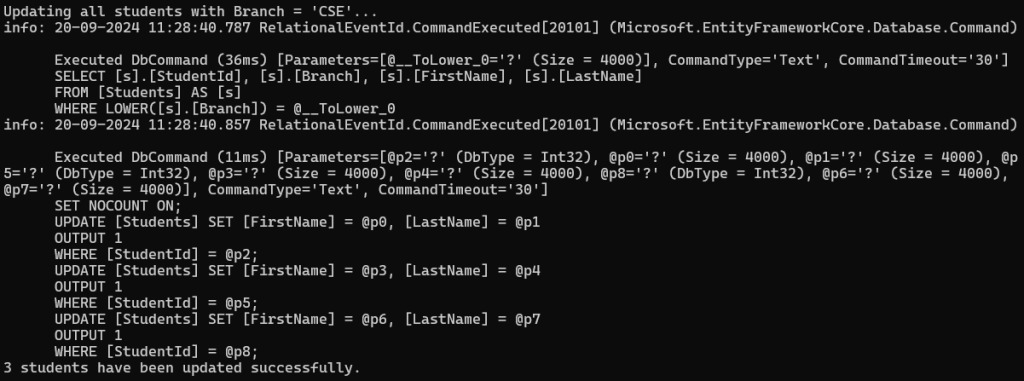The width and height of the screenshot is (1024, 381).
Task: Click 'WHERE [StudentId] = @p8;' line
Action: point(156,352)
